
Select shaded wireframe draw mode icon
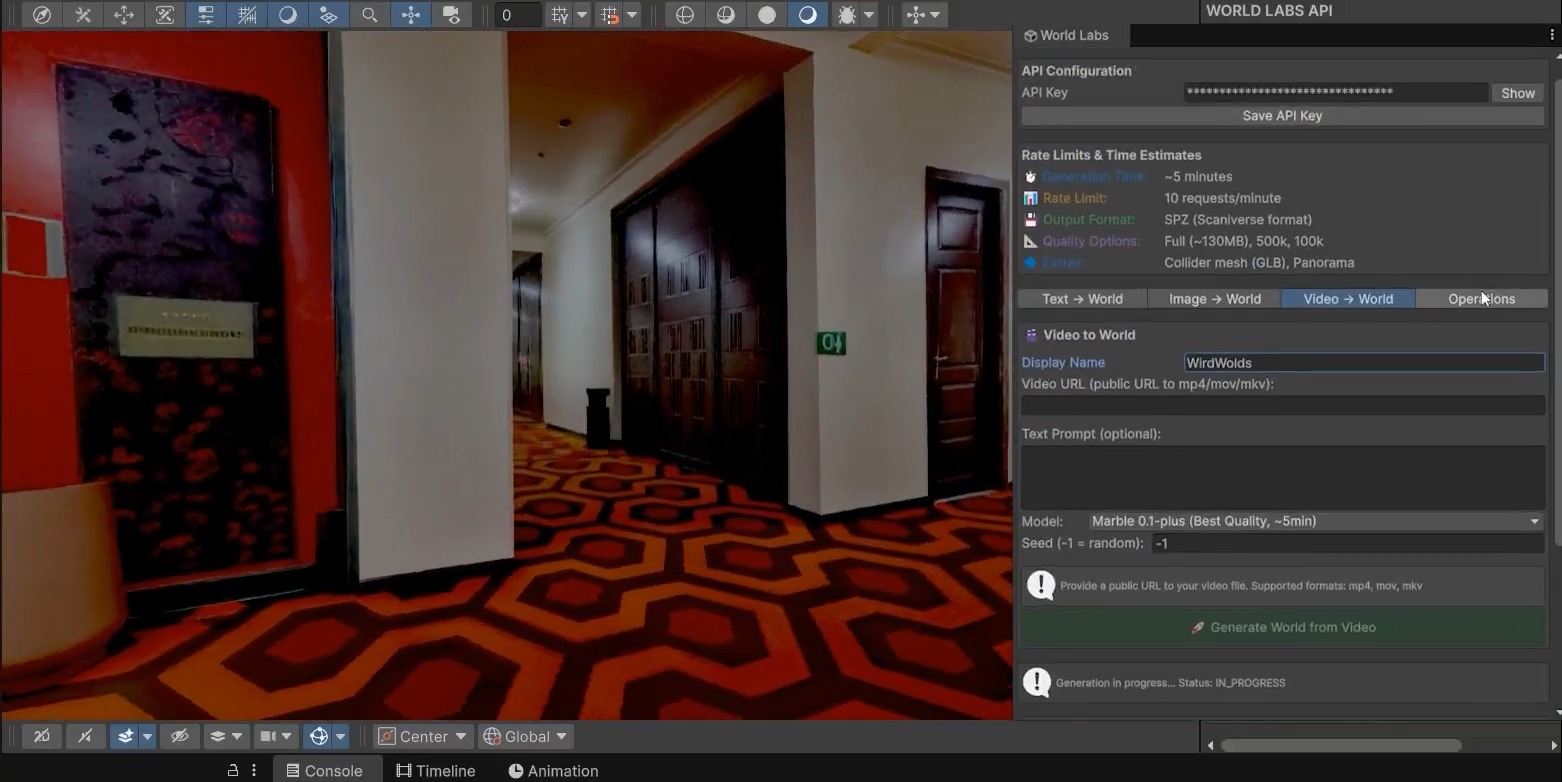(x=726, y=15)
